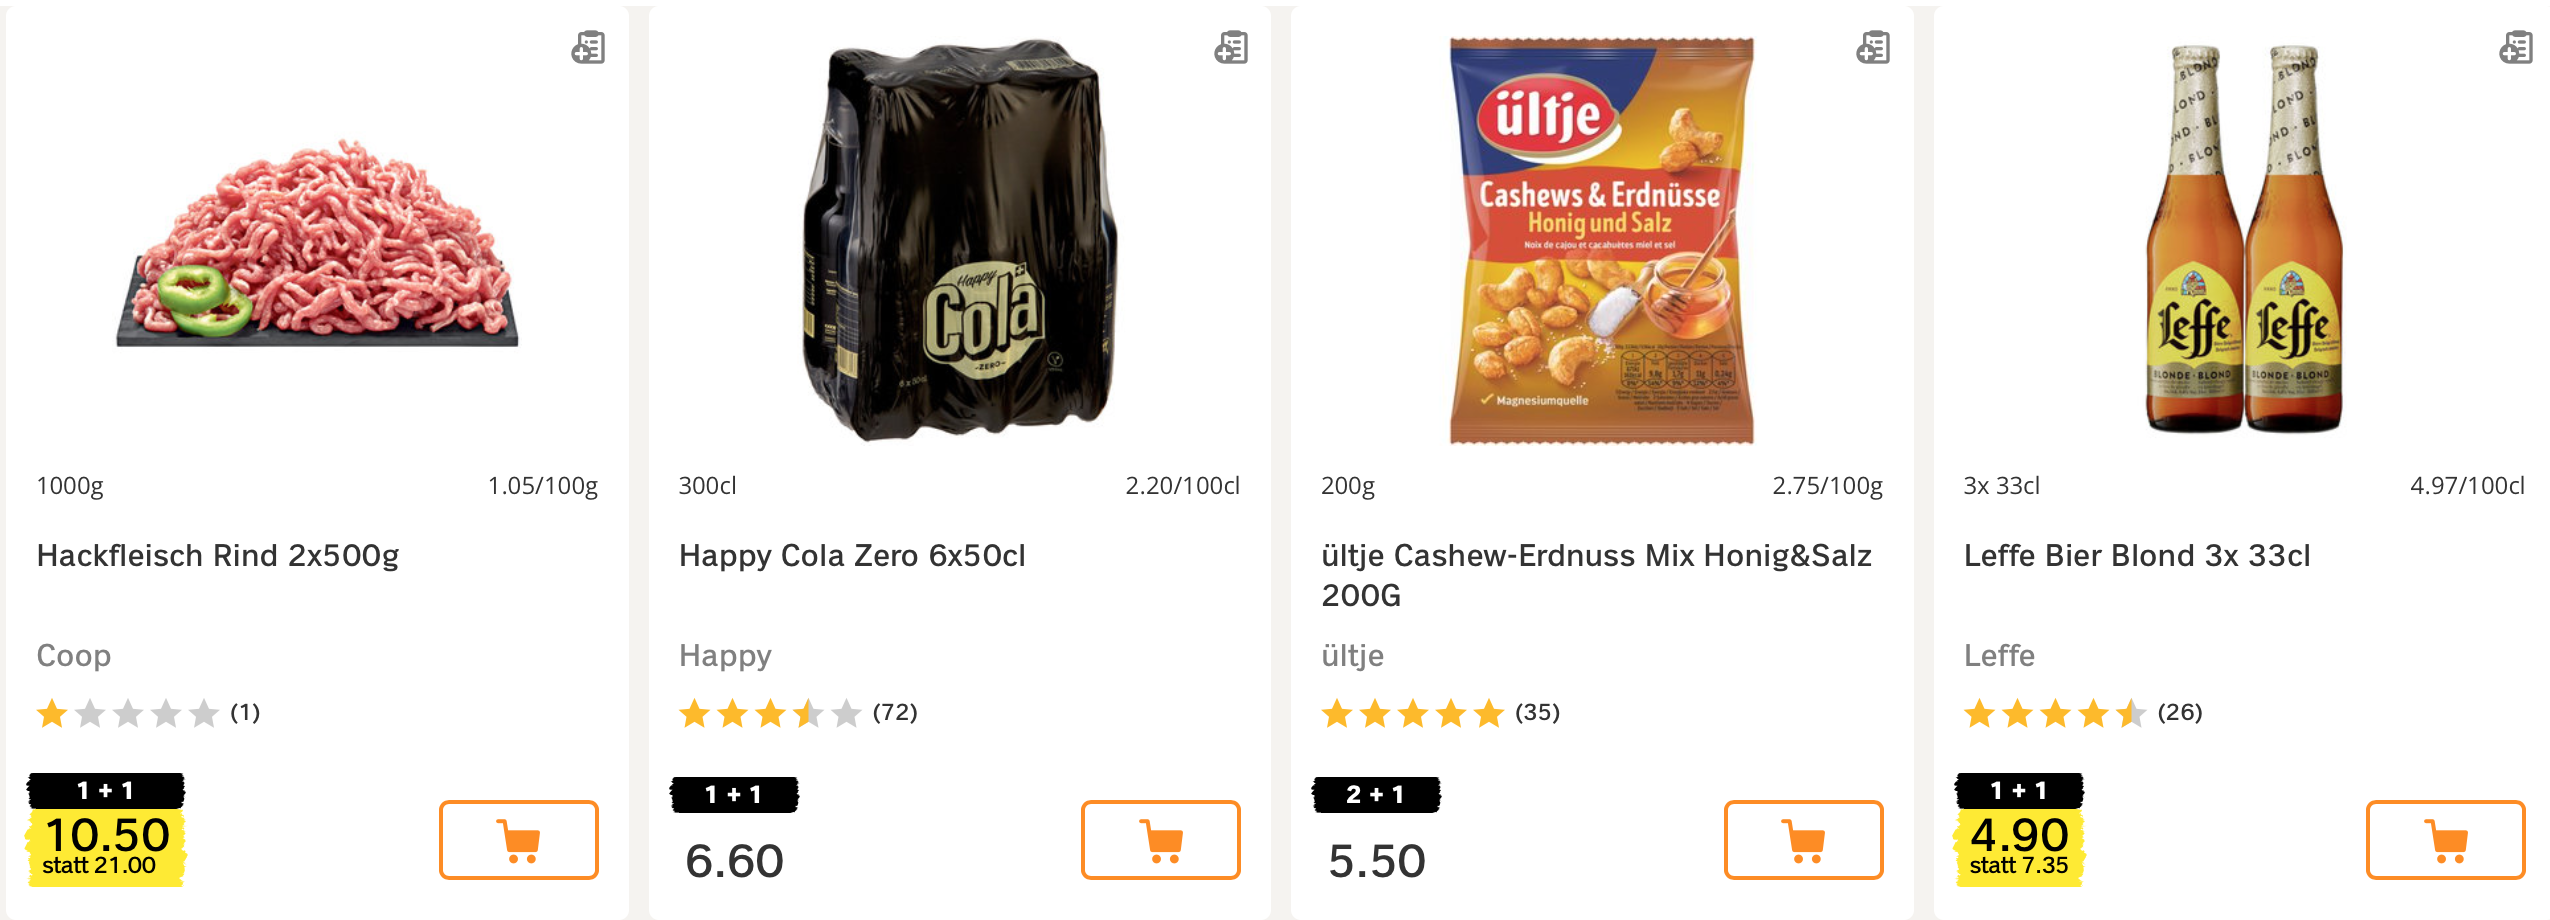The width and height of the screenshot is (2550, 920).
Task: Open Happy Cola Zero 6x50cl product title
Action: tap(852, 556)
